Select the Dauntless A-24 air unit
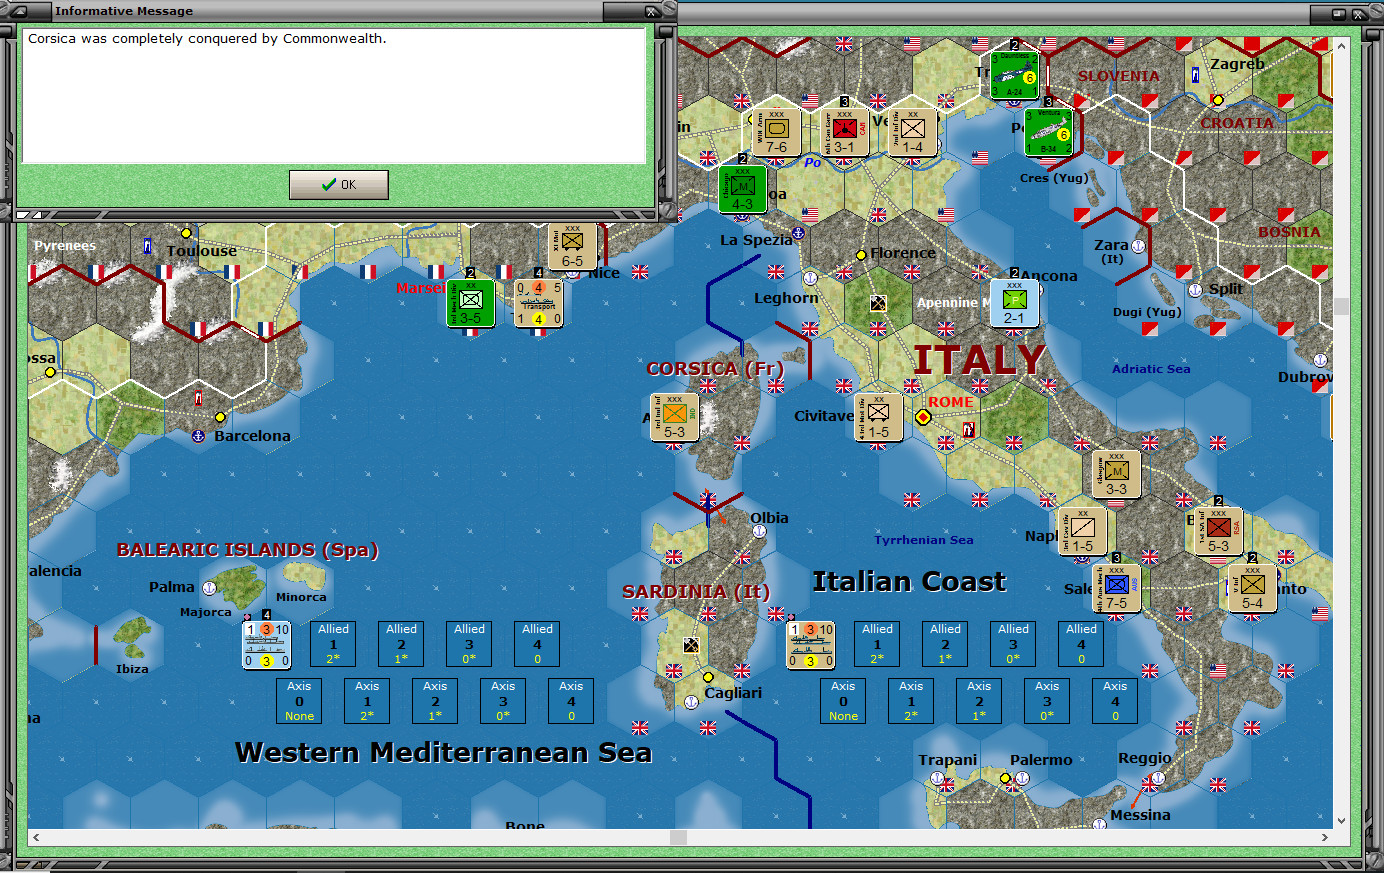The image size is (1384, 873). pyautogui.click(x=1014, y=75)
